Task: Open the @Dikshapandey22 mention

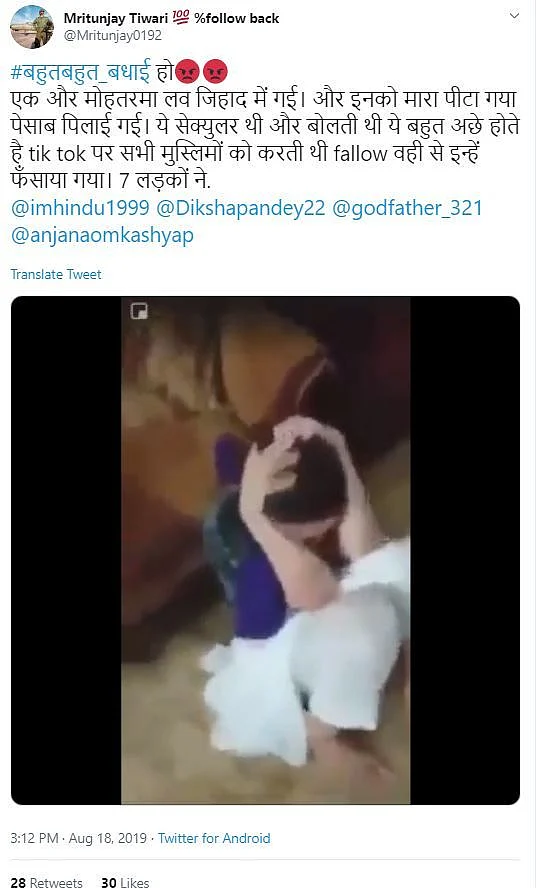Action: (x=240, y=208)
